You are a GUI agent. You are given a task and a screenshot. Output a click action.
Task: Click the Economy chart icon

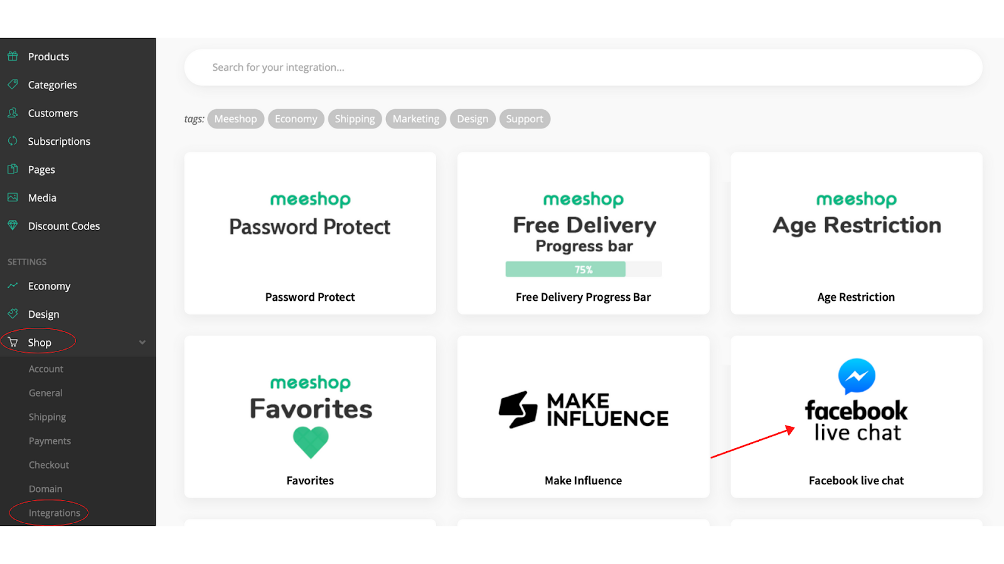tap(13, 286)
